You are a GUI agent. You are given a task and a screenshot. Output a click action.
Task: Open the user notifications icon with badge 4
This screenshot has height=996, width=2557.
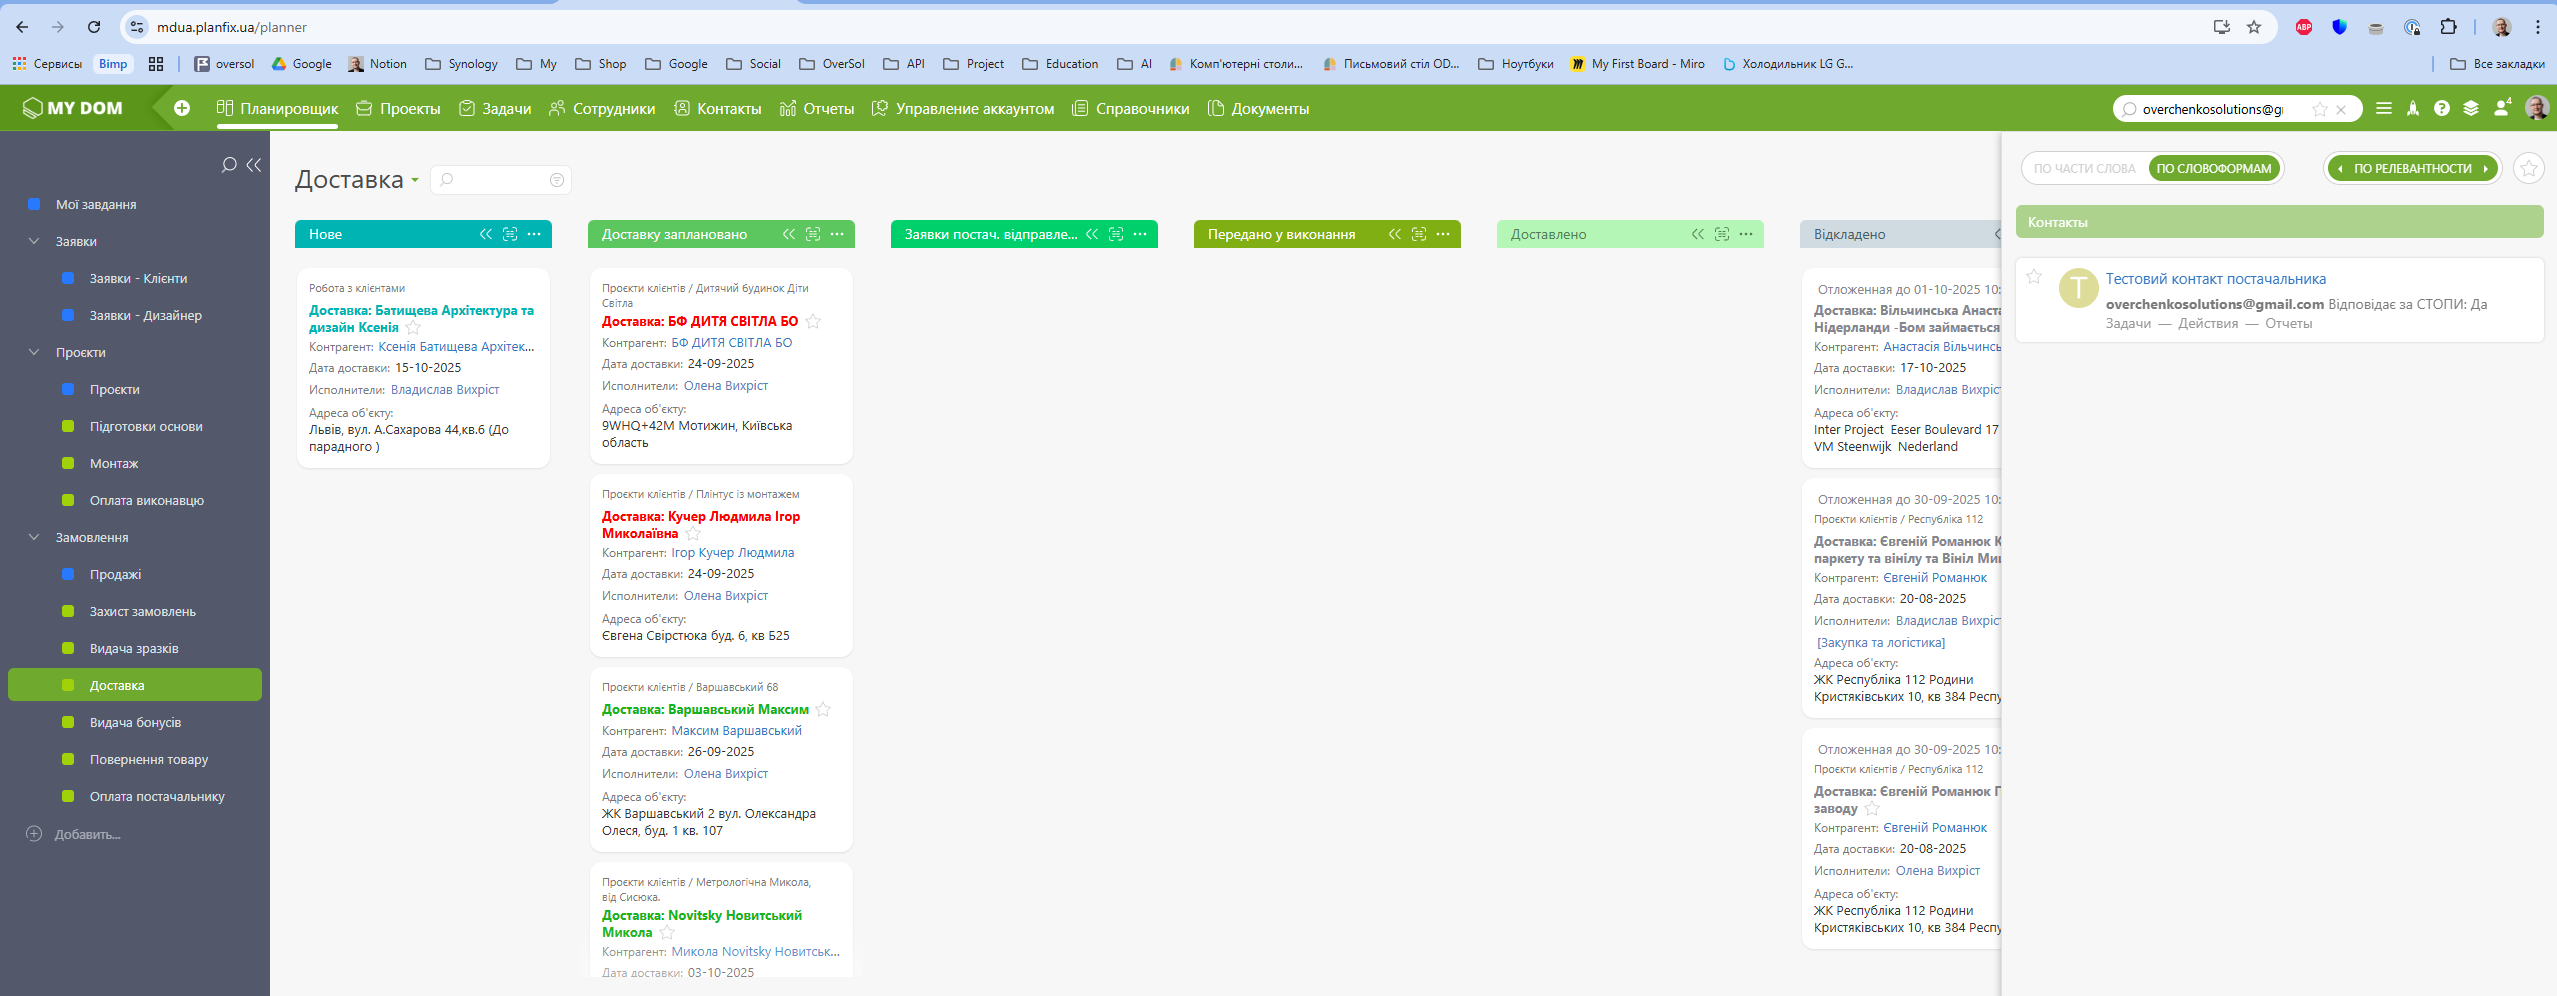point(2502,107)
